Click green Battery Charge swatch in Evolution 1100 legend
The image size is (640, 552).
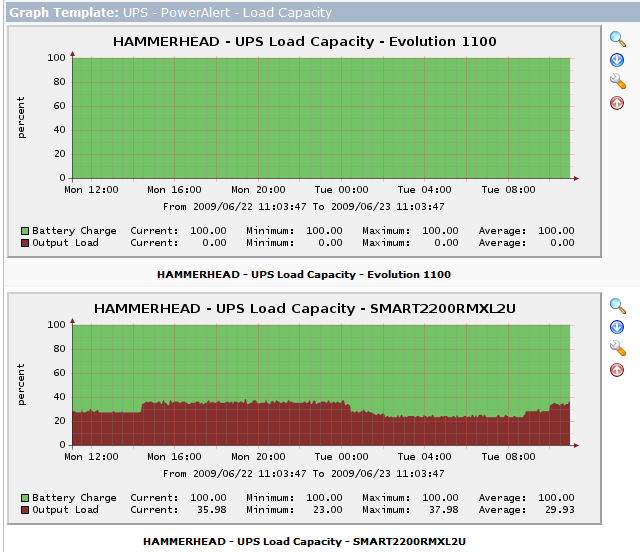click(x=25, y=231)
